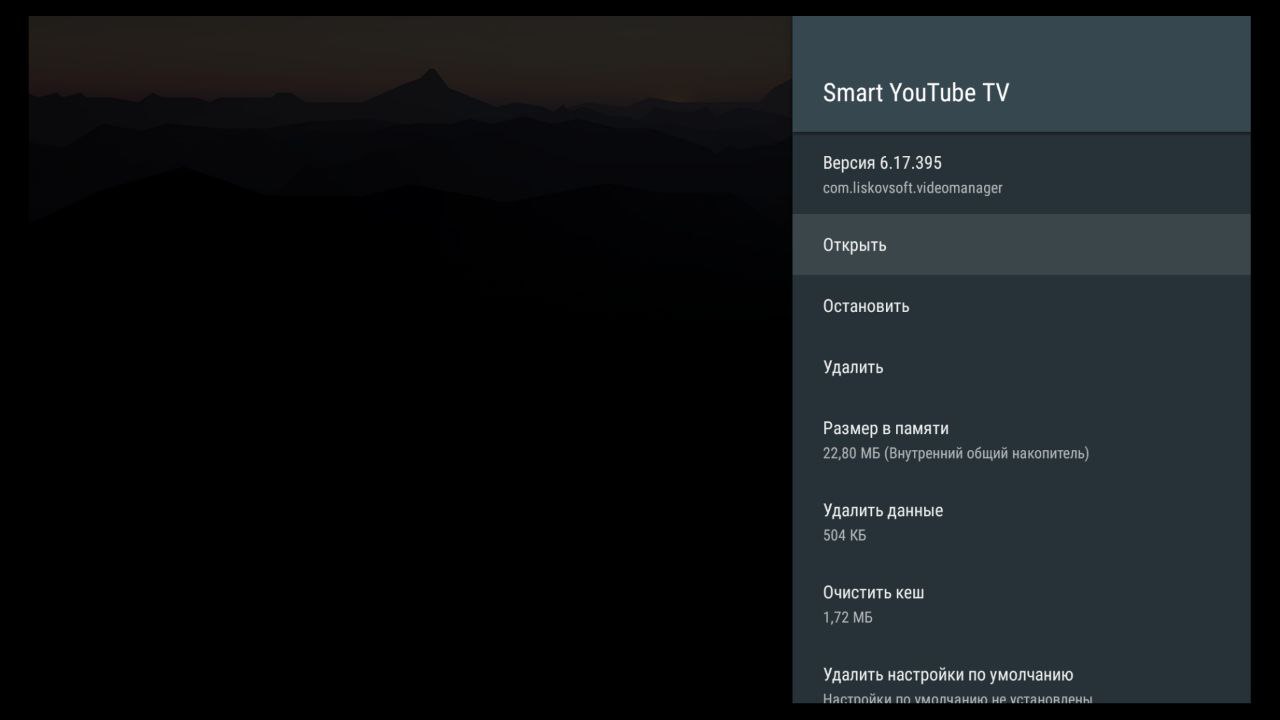Screen dimensions: 1280x720
Task: Open Smart YouTube TV via Открыть
Action: point(1021,245)
